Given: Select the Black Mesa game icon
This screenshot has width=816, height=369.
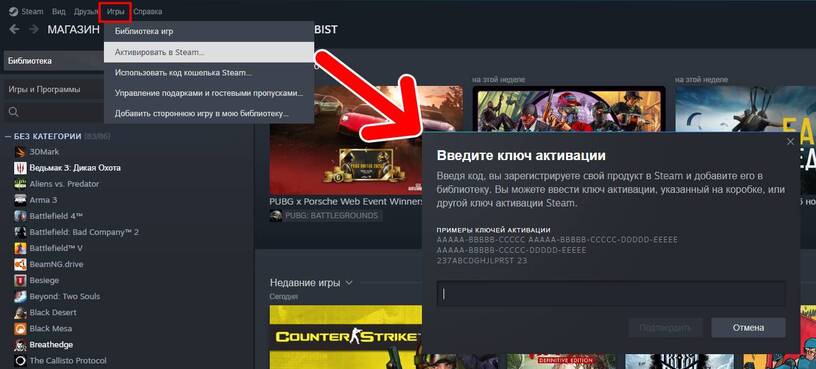Looking at the screenshot, I should coord(20,329).
